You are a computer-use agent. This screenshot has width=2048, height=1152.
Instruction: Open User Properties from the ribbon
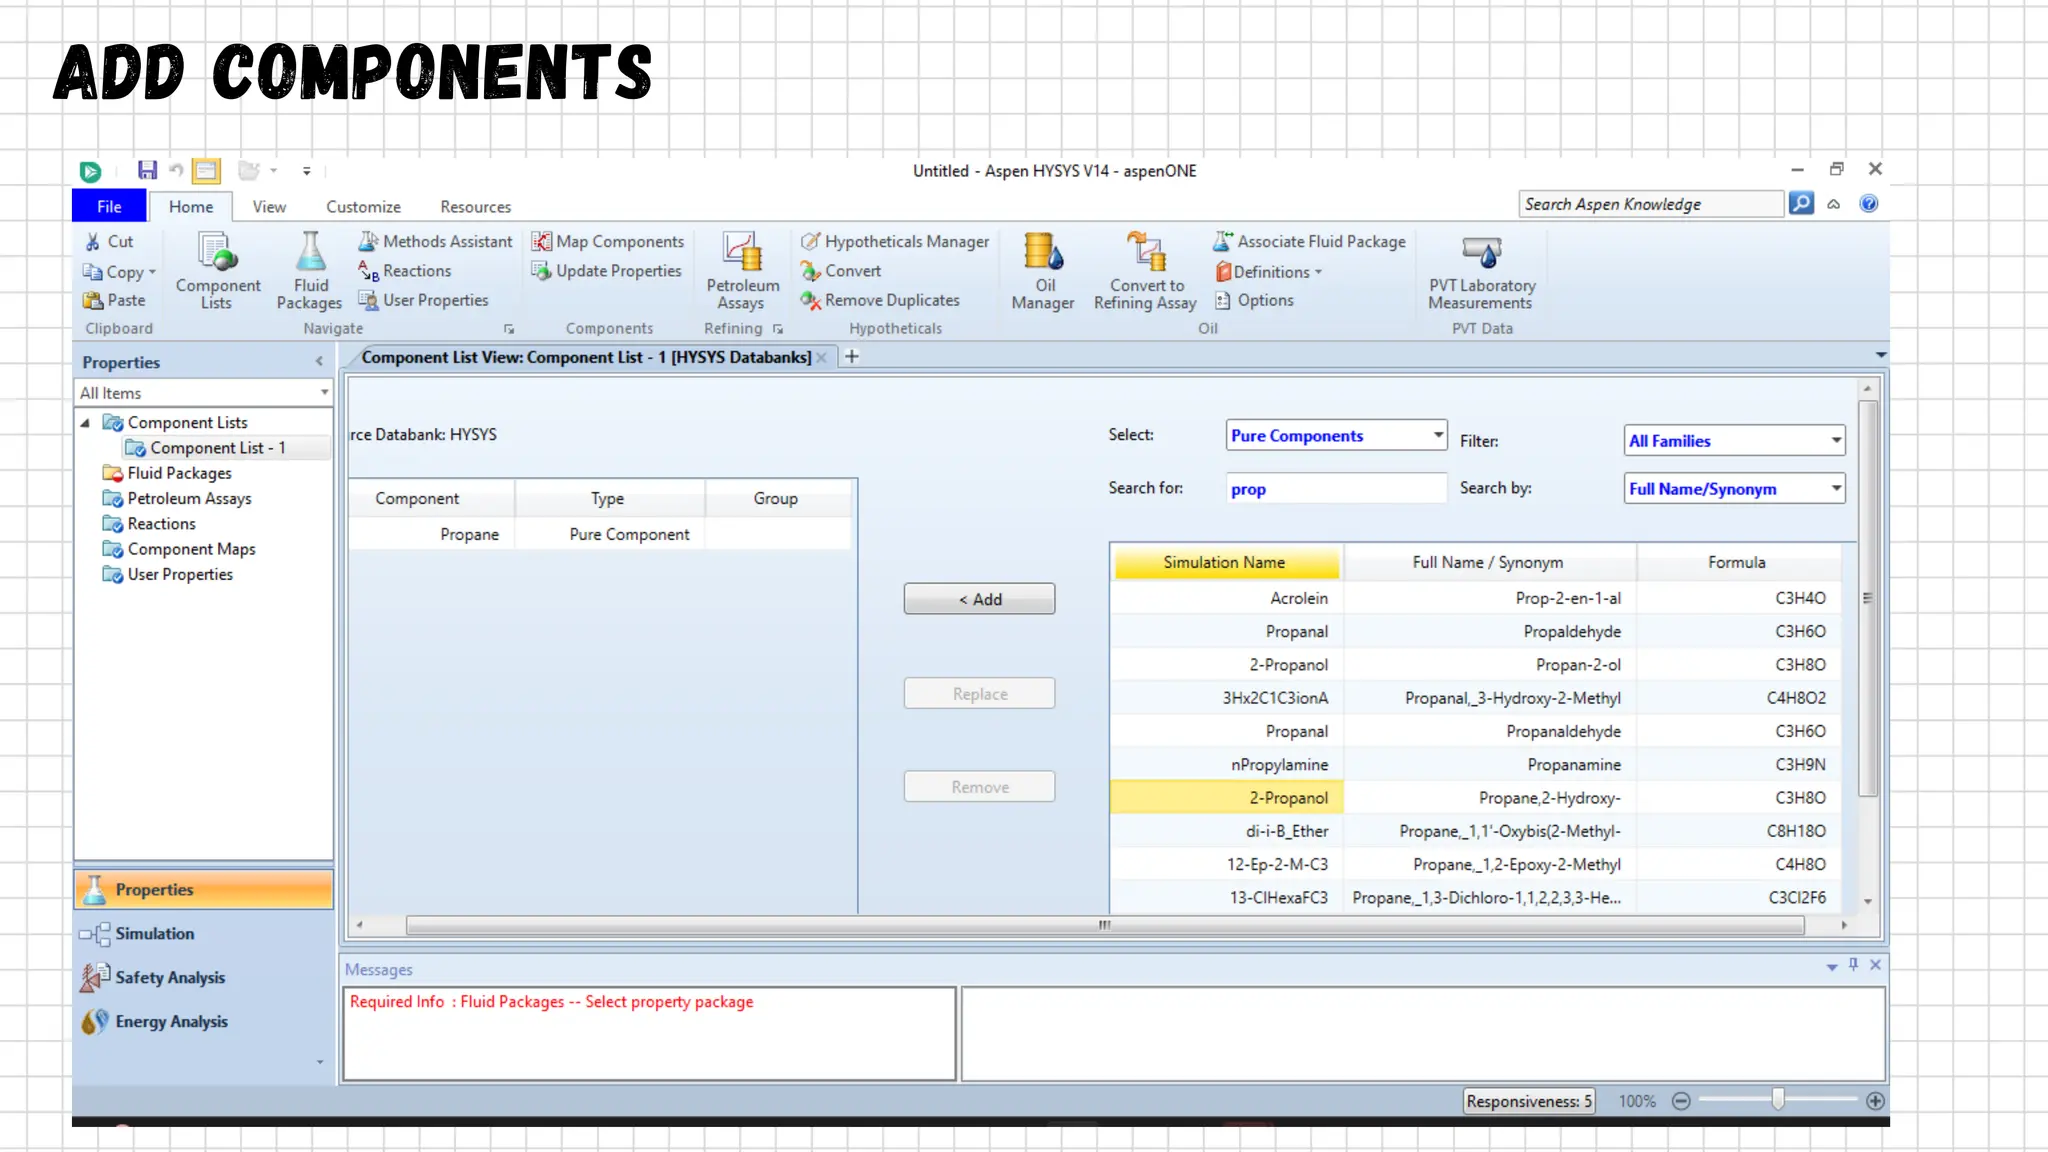tap(423, 300)
